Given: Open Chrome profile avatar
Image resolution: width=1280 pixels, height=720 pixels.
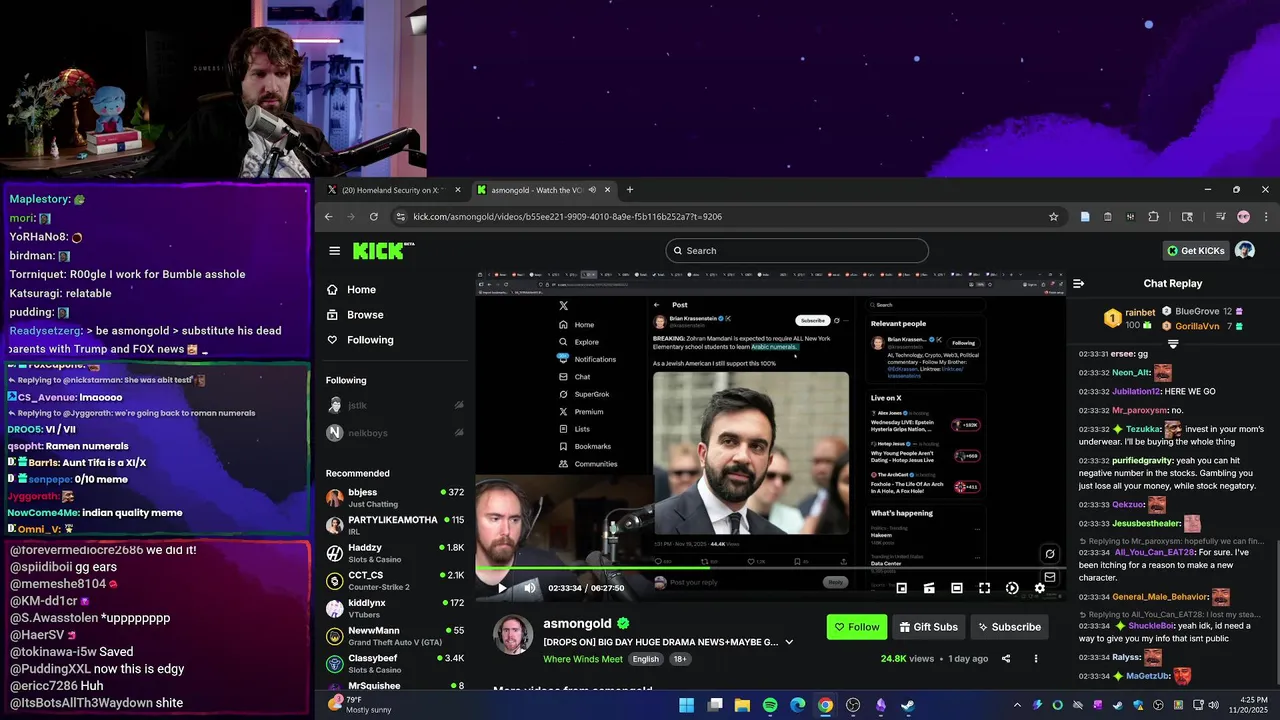Looking at the screenshot, I should [x=1244, y=216].
